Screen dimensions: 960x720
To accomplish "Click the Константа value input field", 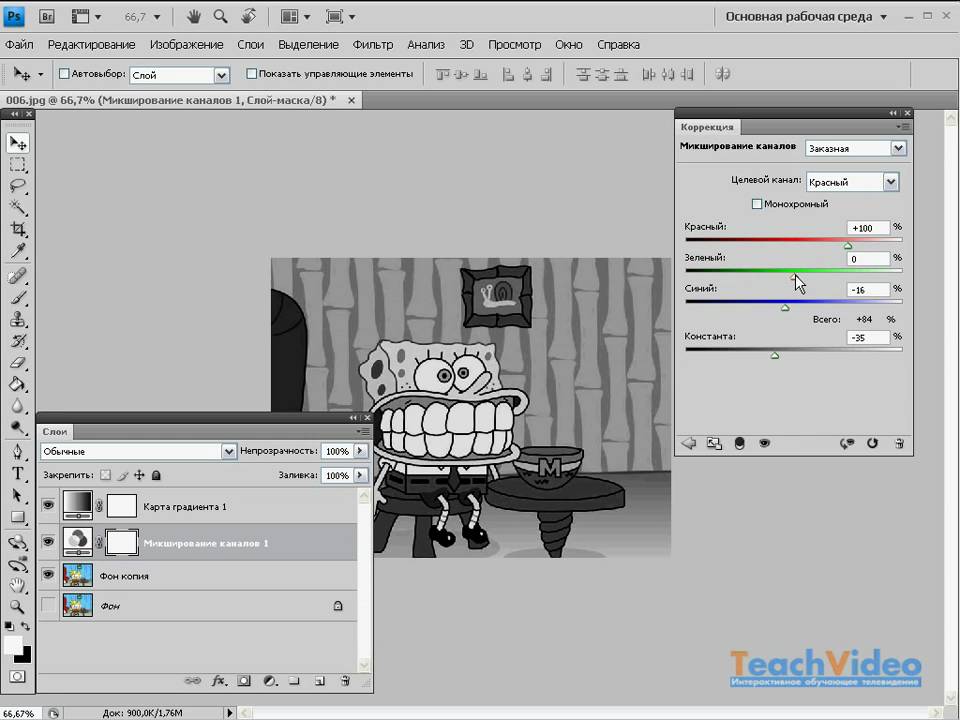I will click(x=866, y=338).
